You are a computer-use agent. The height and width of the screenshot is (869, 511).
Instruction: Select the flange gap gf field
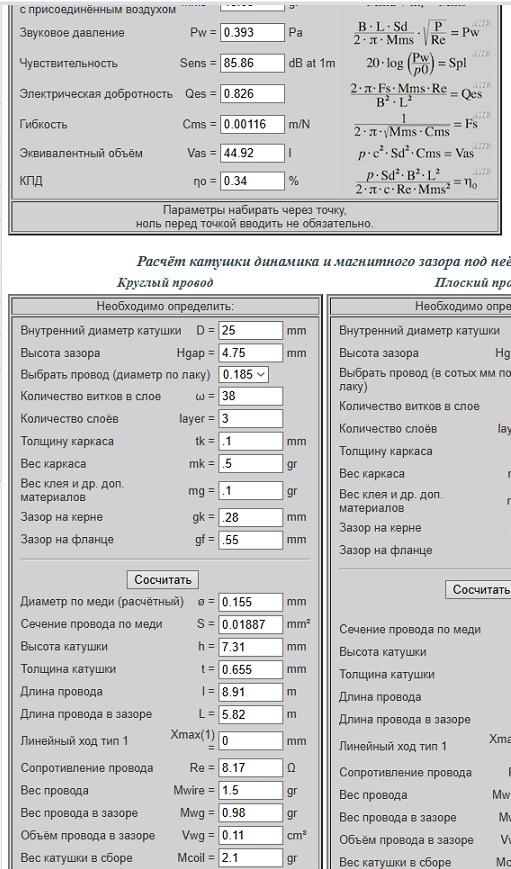(x=251, y=540)
